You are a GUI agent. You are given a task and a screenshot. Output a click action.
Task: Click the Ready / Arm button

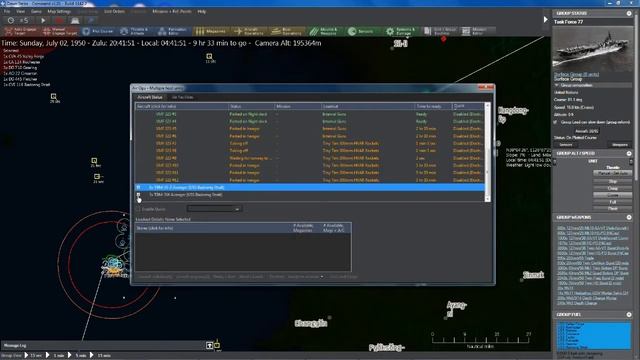(x=224, y=277)
